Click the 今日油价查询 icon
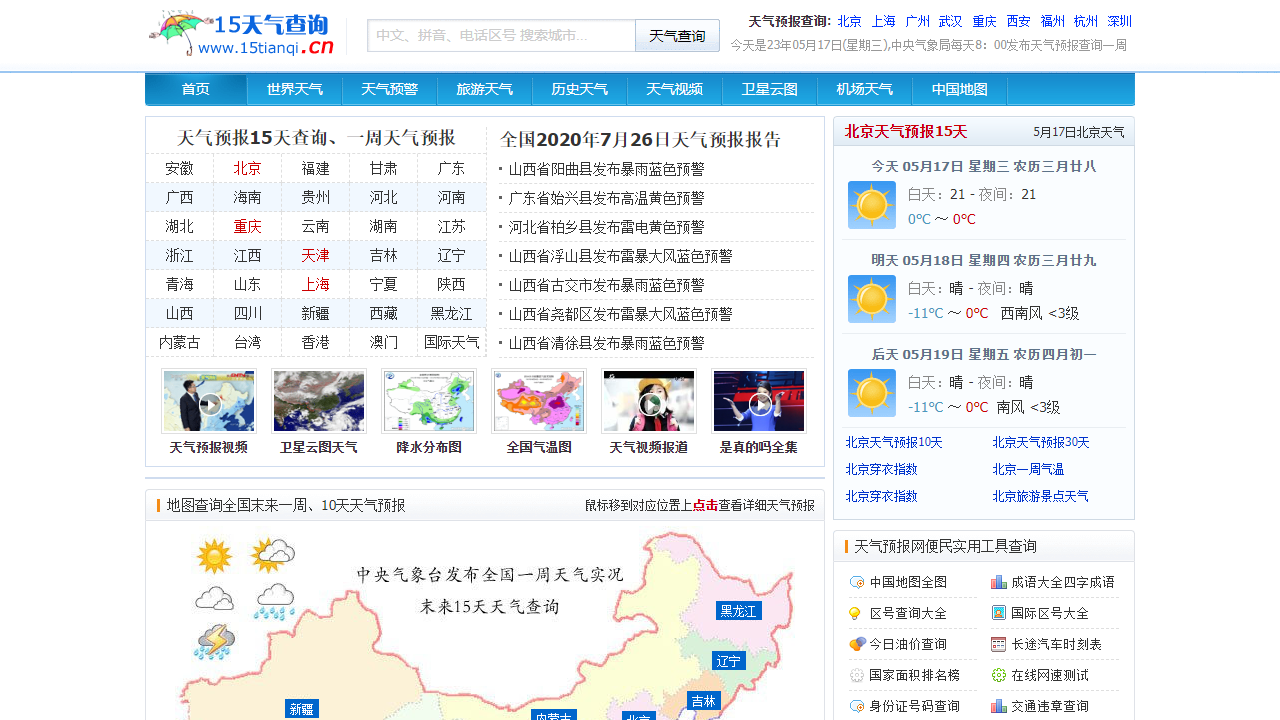The height and width of the screenshot is (720, 1280). pos(857,644)
